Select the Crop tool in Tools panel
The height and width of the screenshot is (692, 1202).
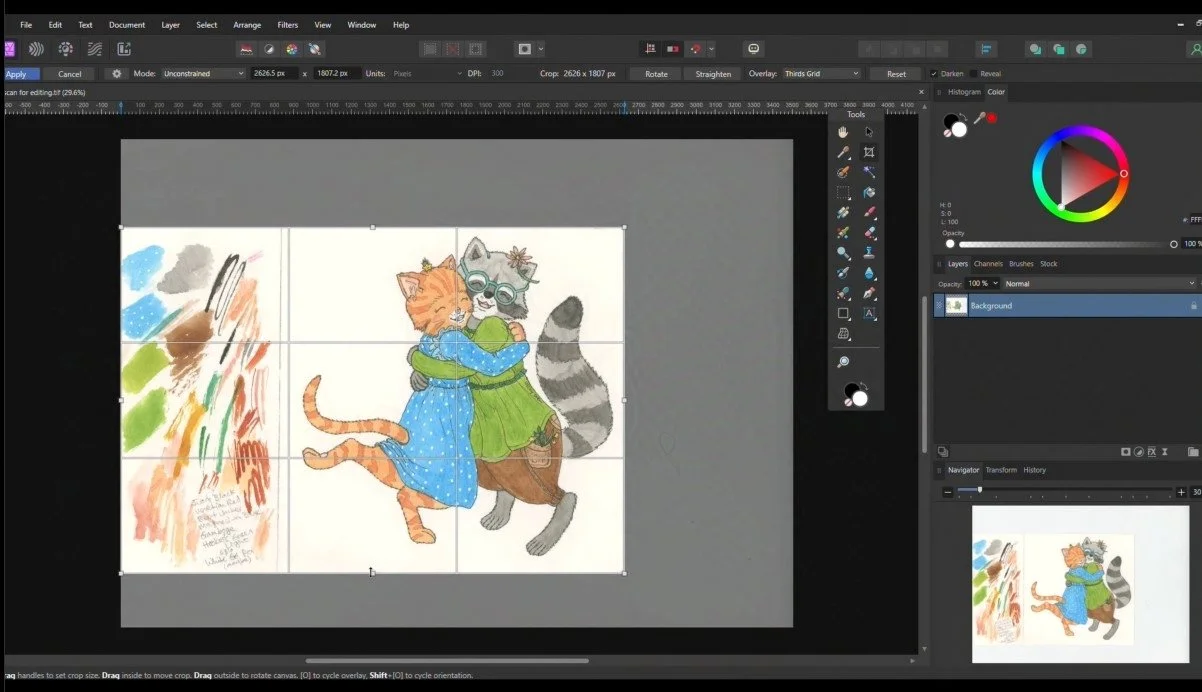869,152
